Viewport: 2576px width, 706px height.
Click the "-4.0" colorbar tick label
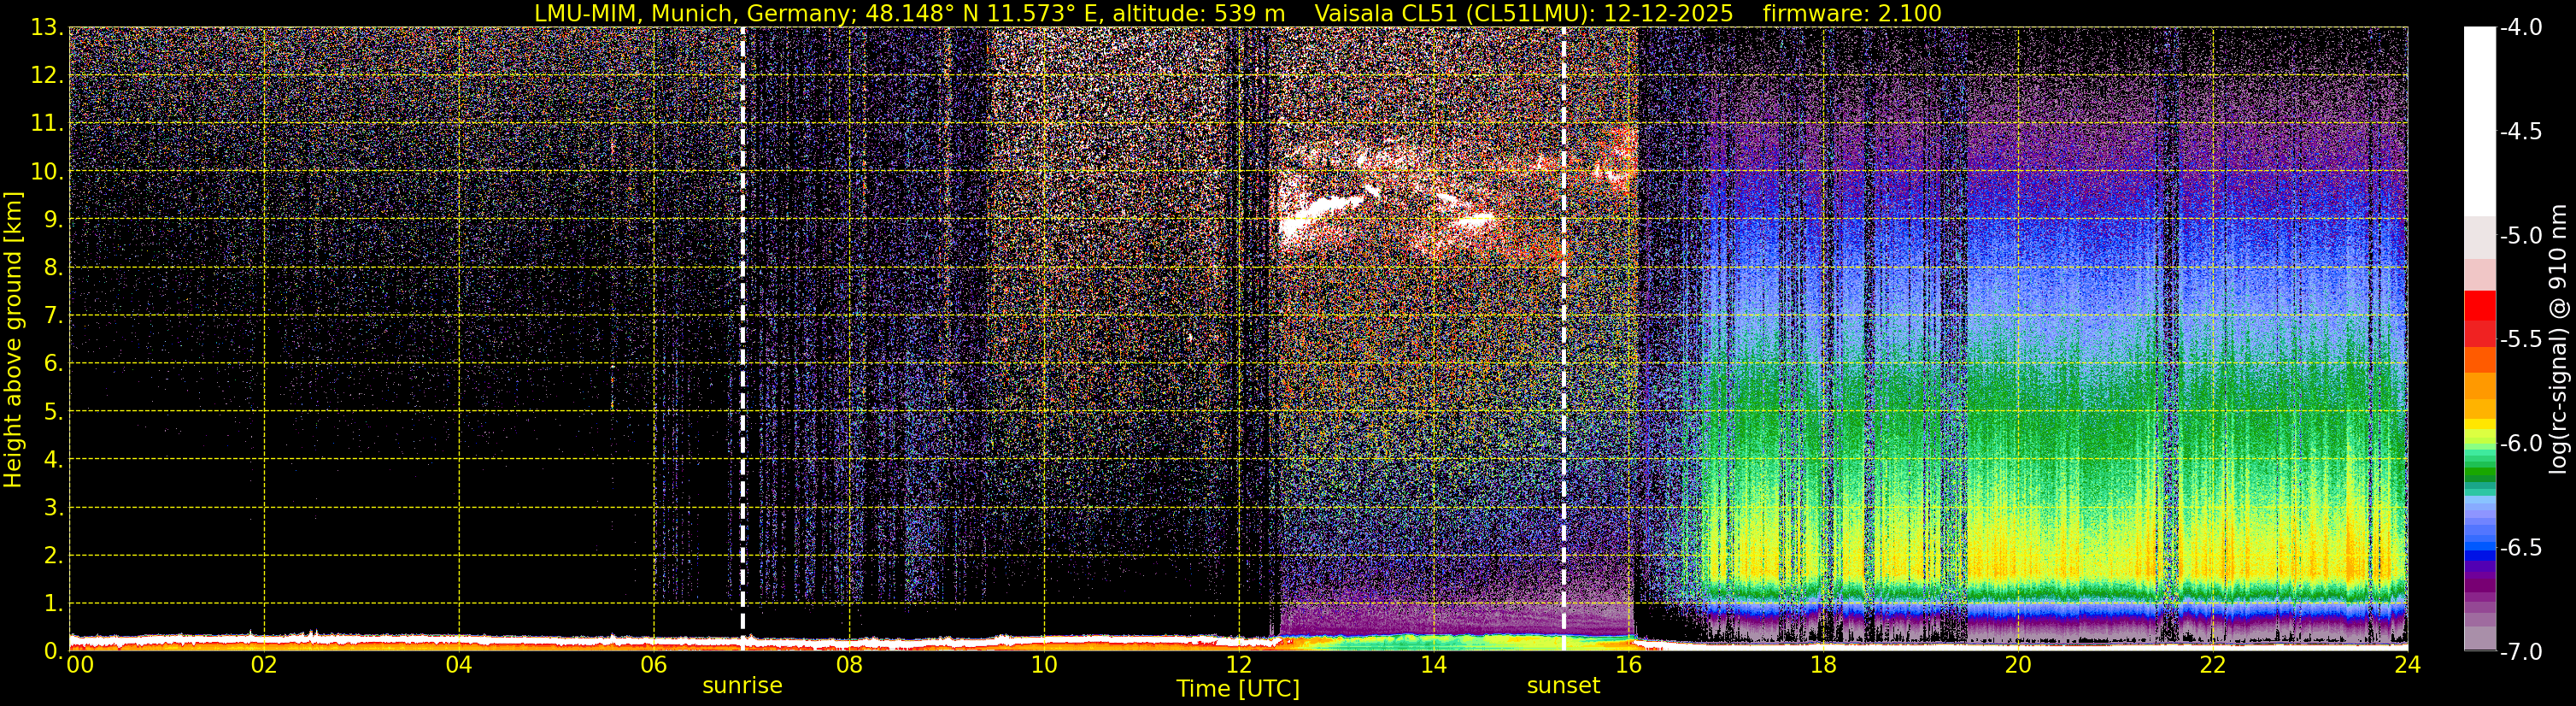(2521, 28)
